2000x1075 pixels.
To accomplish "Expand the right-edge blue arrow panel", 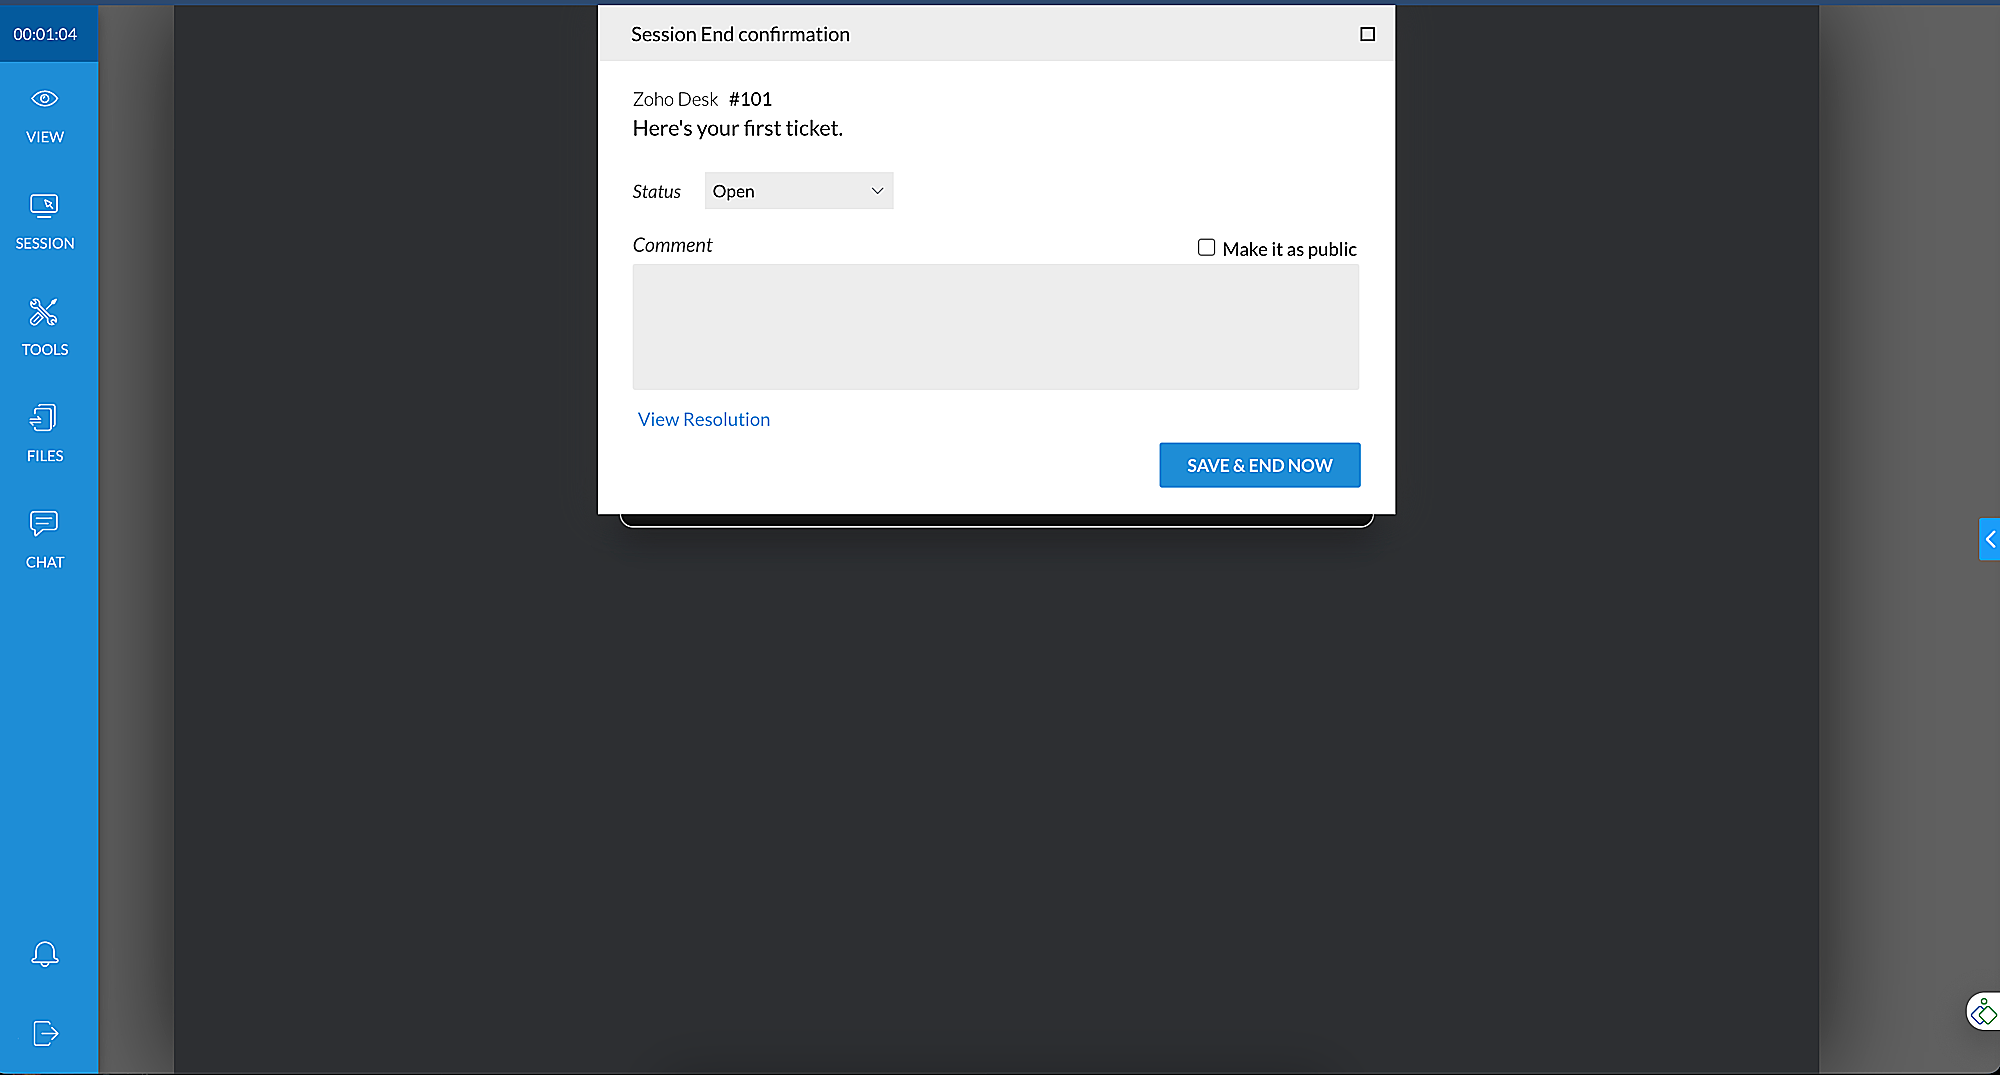I will [x=1989, y=539].
